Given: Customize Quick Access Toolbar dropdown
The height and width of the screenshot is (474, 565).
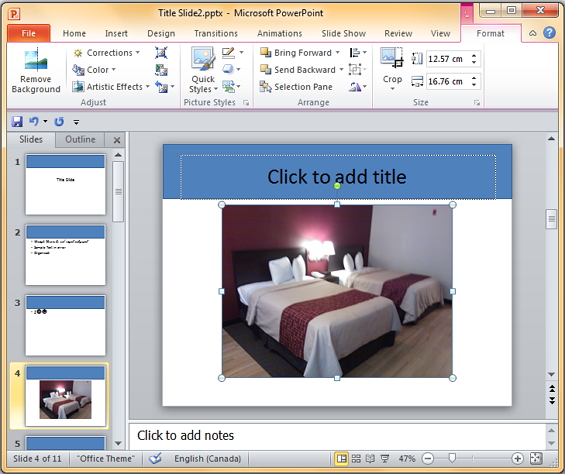Looking at the screenshot, I should 76,122.
